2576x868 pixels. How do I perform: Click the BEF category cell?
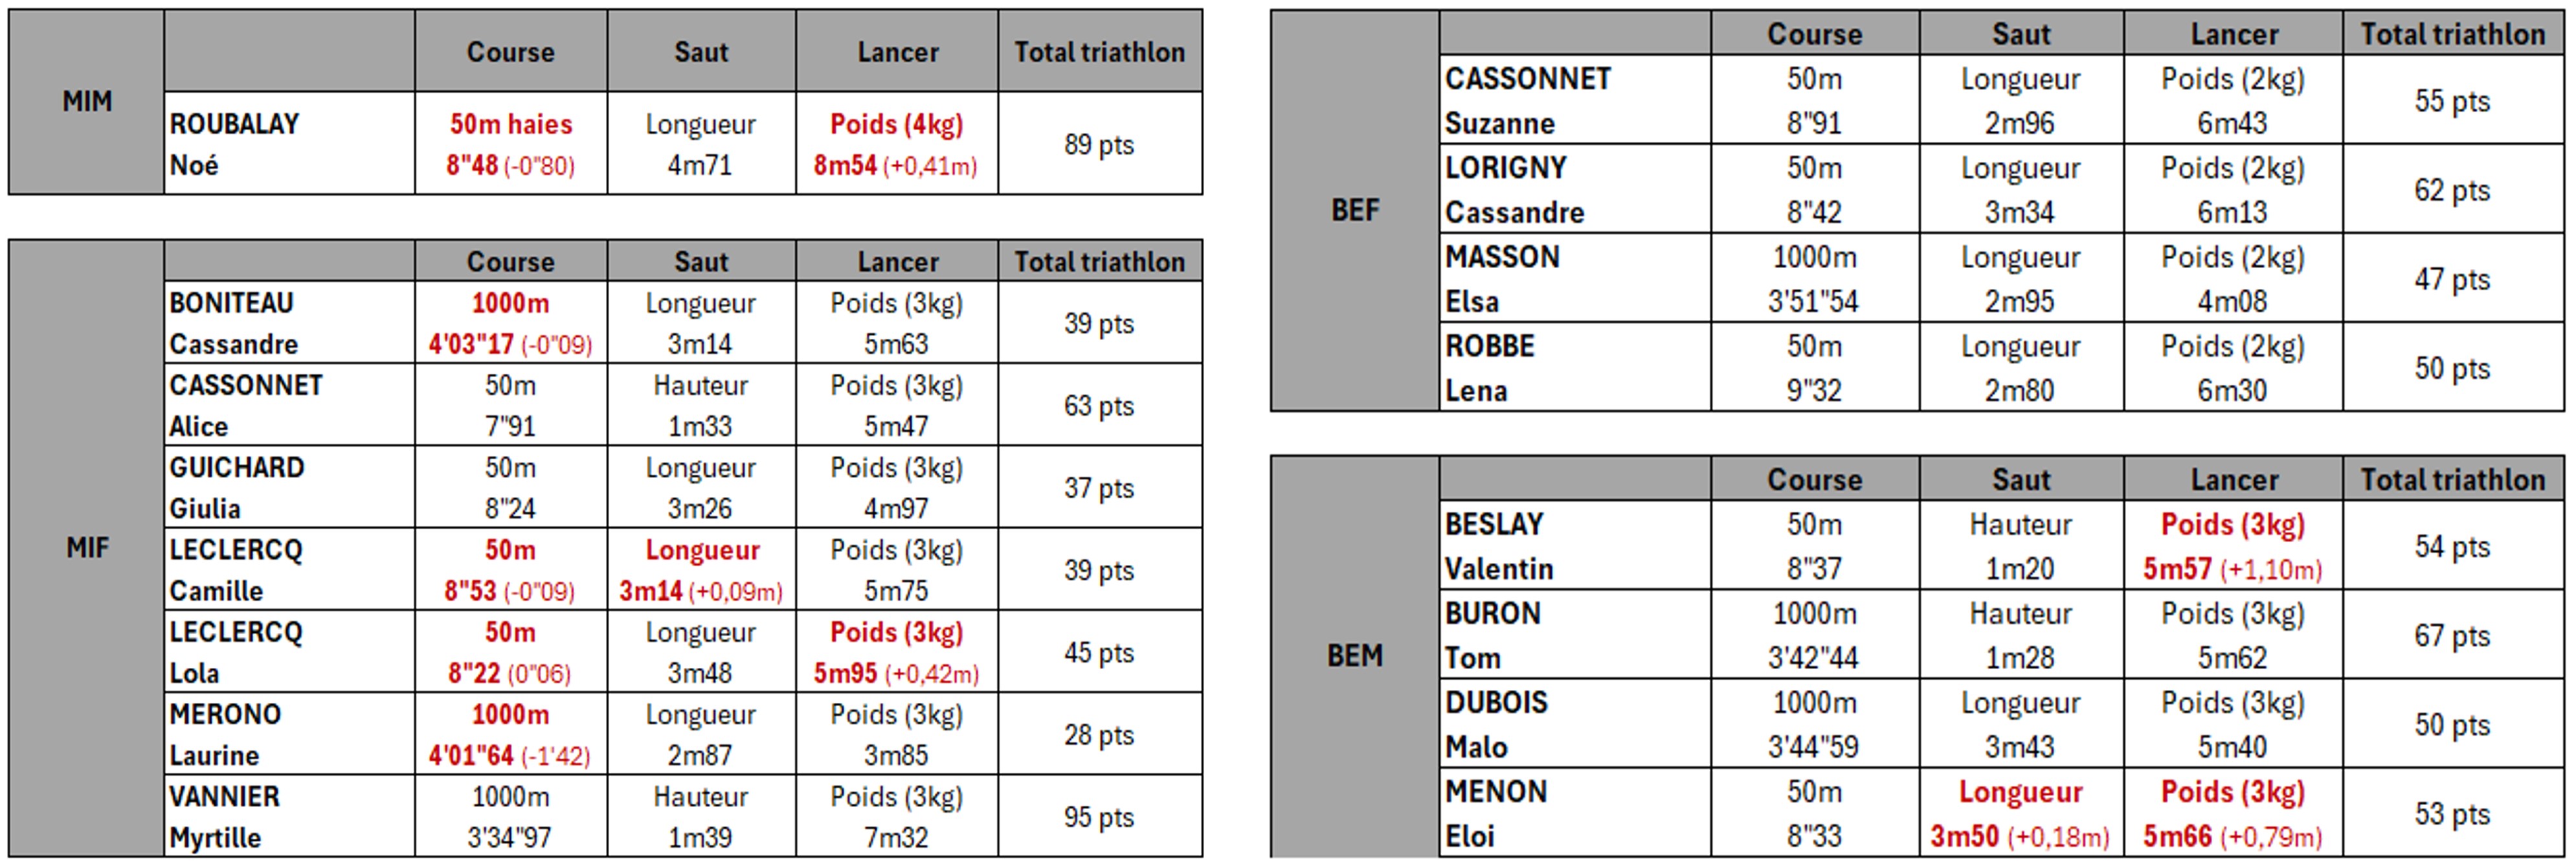pos(1355,210)
